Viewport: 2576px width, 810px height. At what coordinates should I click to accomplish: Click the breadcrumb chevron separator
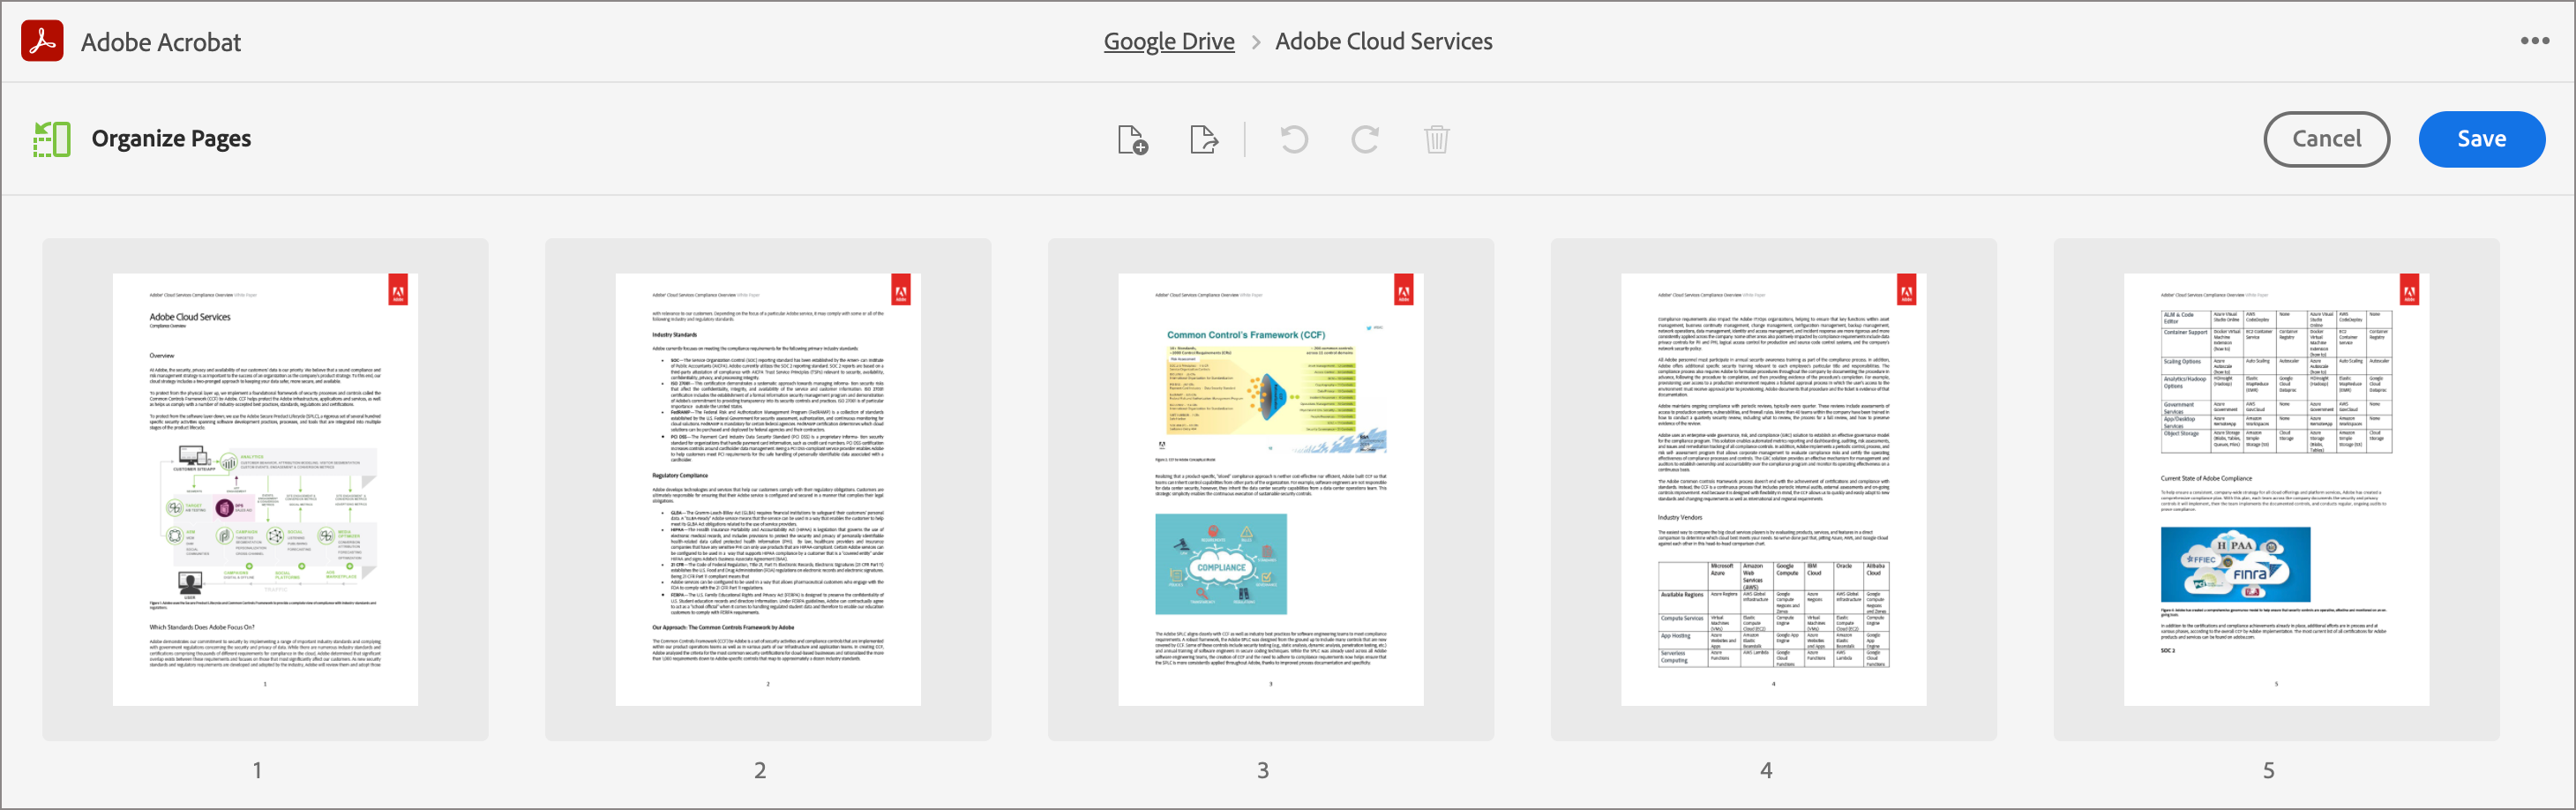point(1256,42)
